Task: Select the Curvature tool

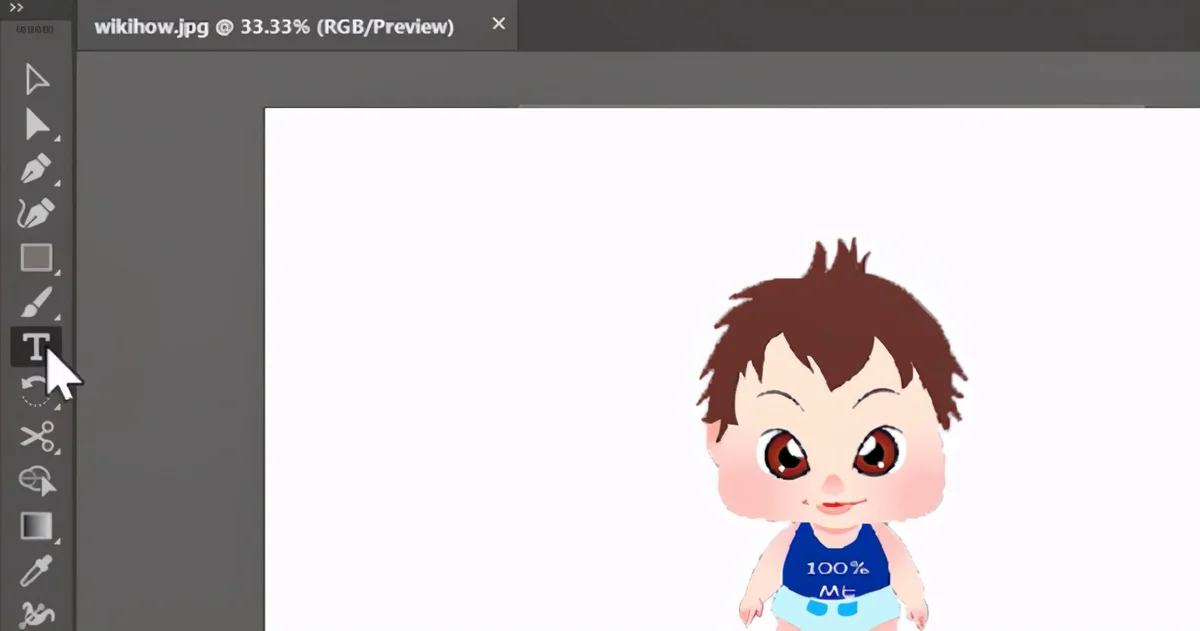Action: coord(37,213)
